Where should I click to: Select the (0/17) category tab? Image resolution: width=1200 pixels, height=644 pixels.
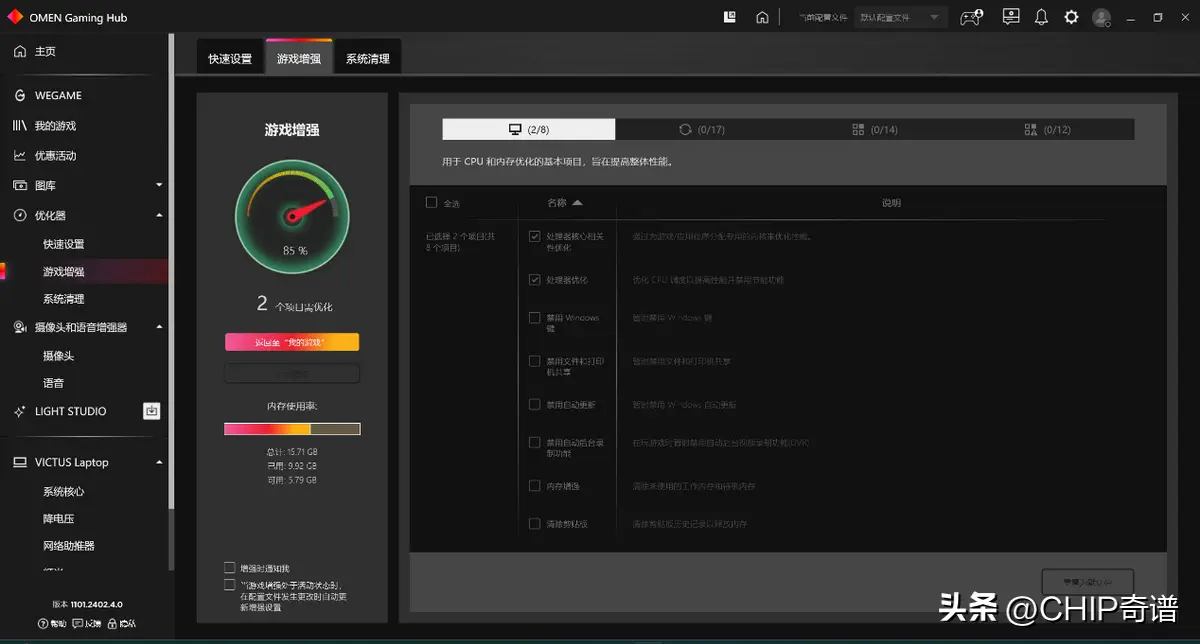(701, 130)
